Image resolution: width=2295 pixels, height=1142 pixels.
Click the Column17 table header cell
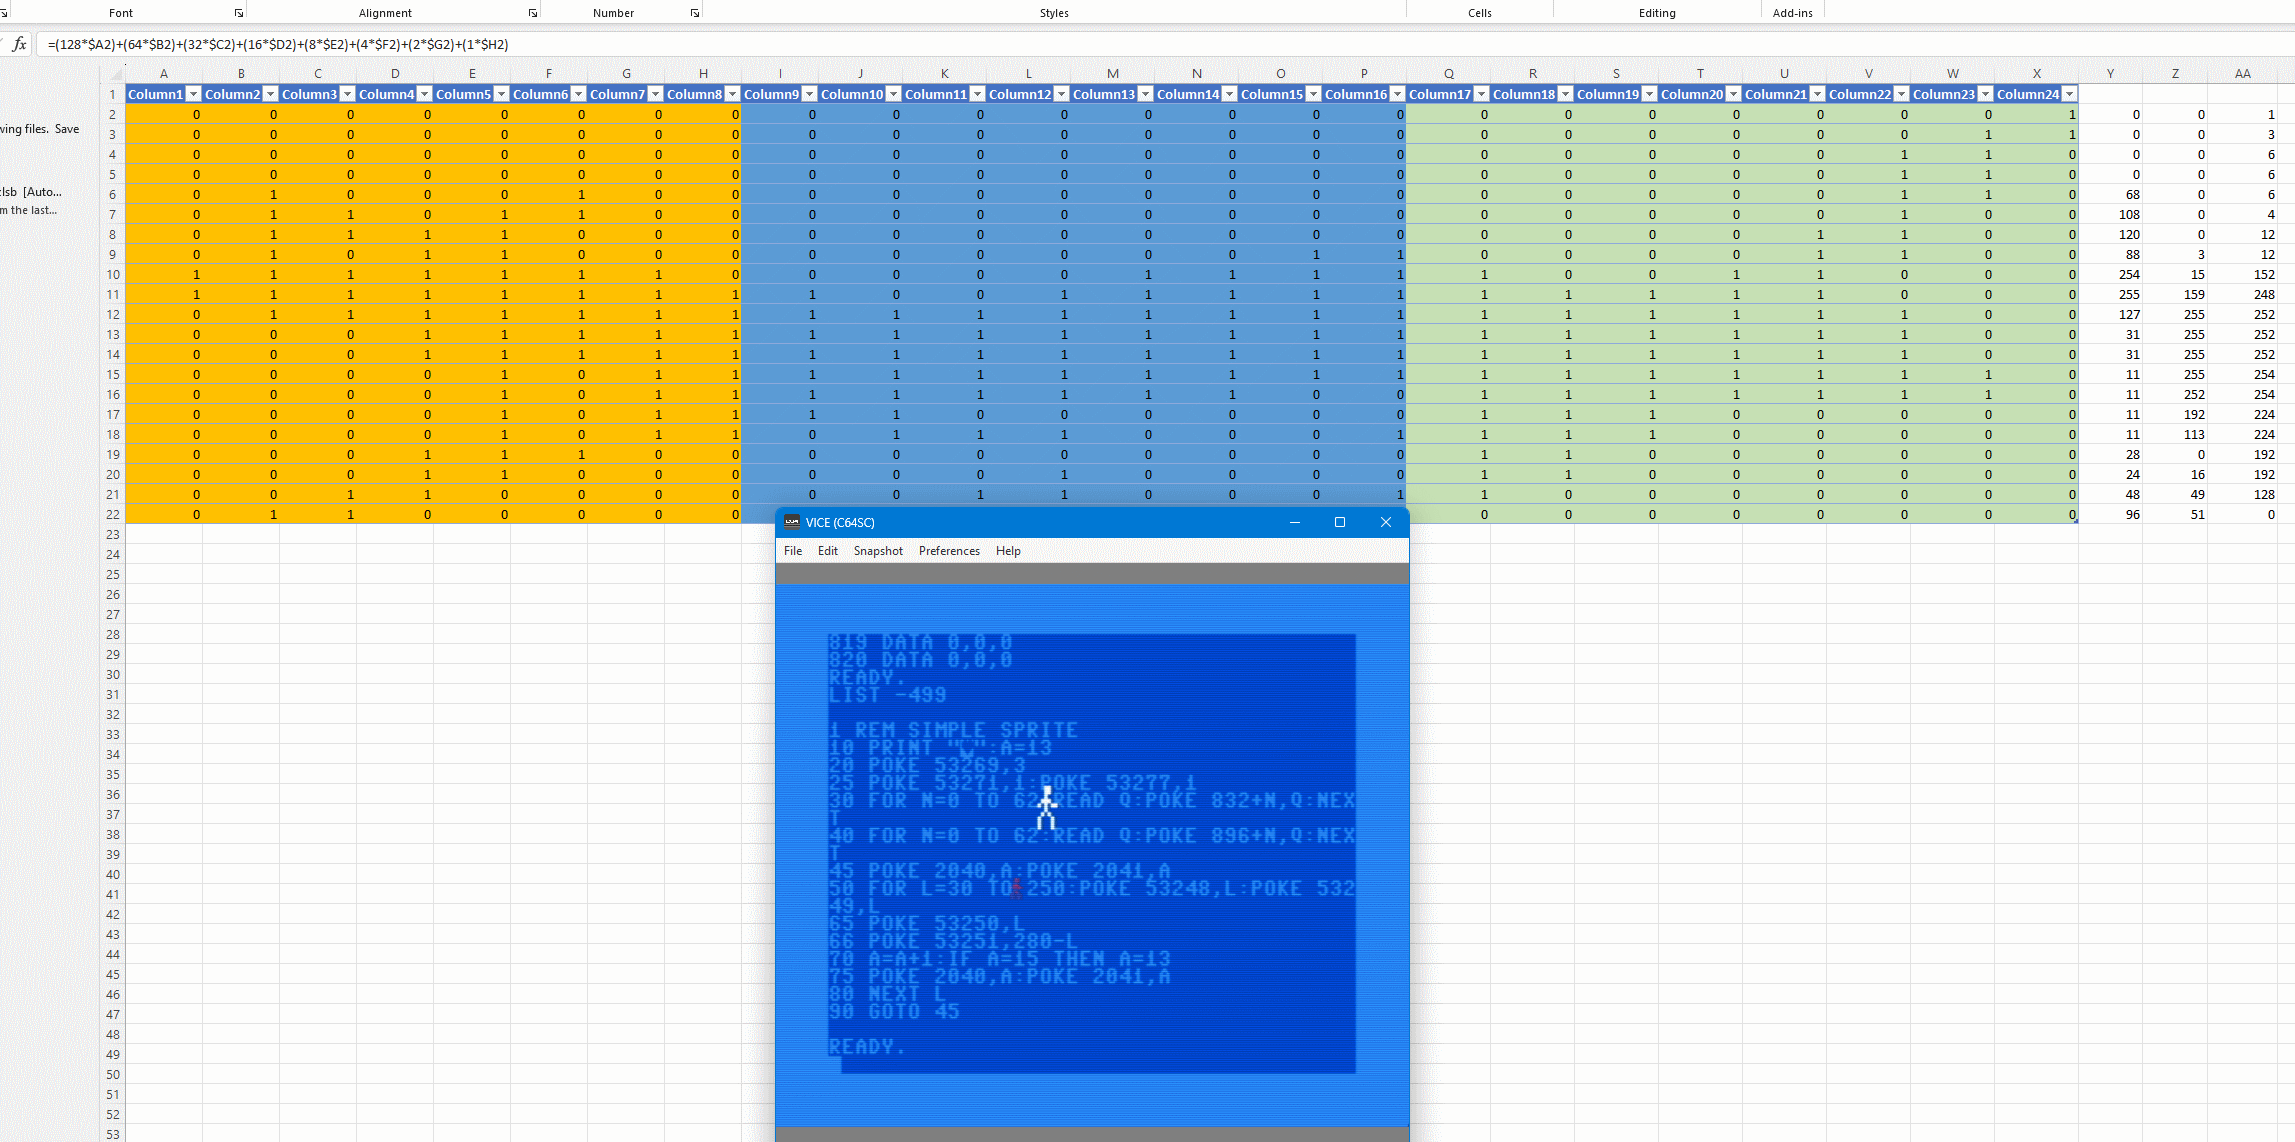[1448, 94]
